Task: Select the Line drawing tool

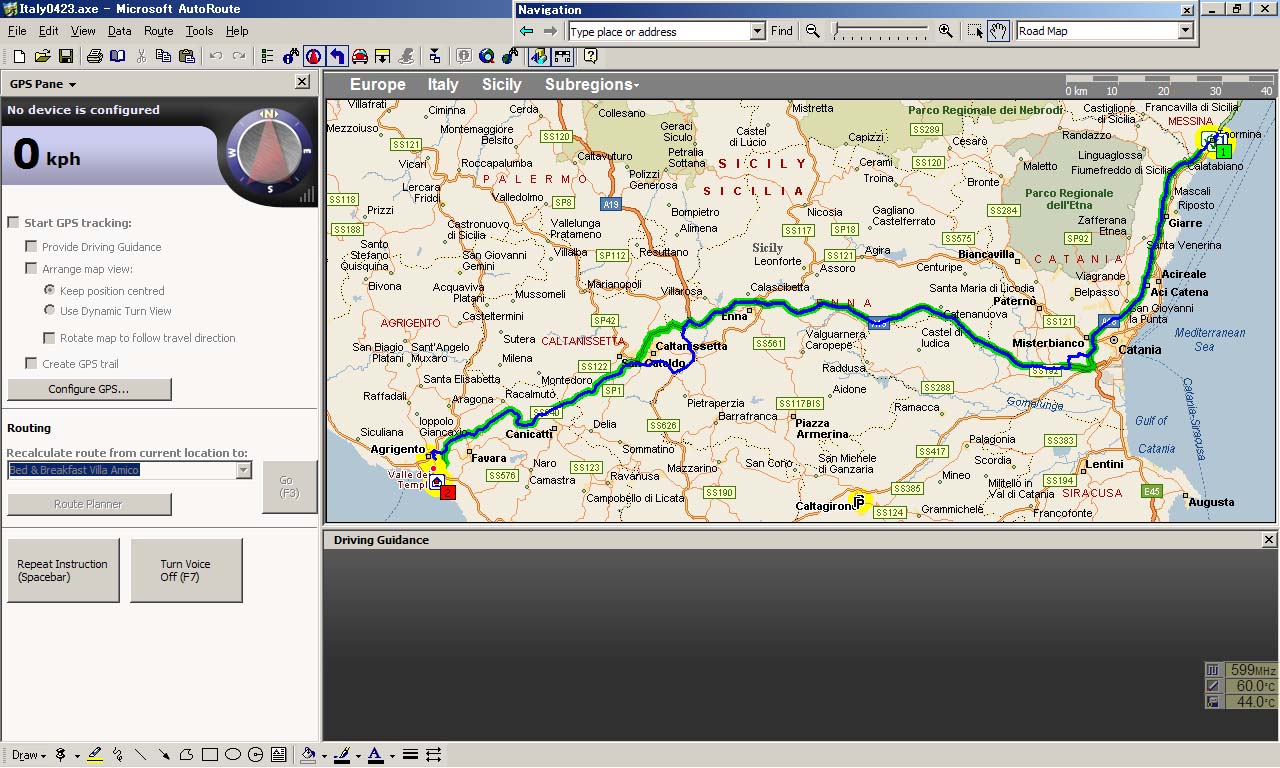Action: 140,755
